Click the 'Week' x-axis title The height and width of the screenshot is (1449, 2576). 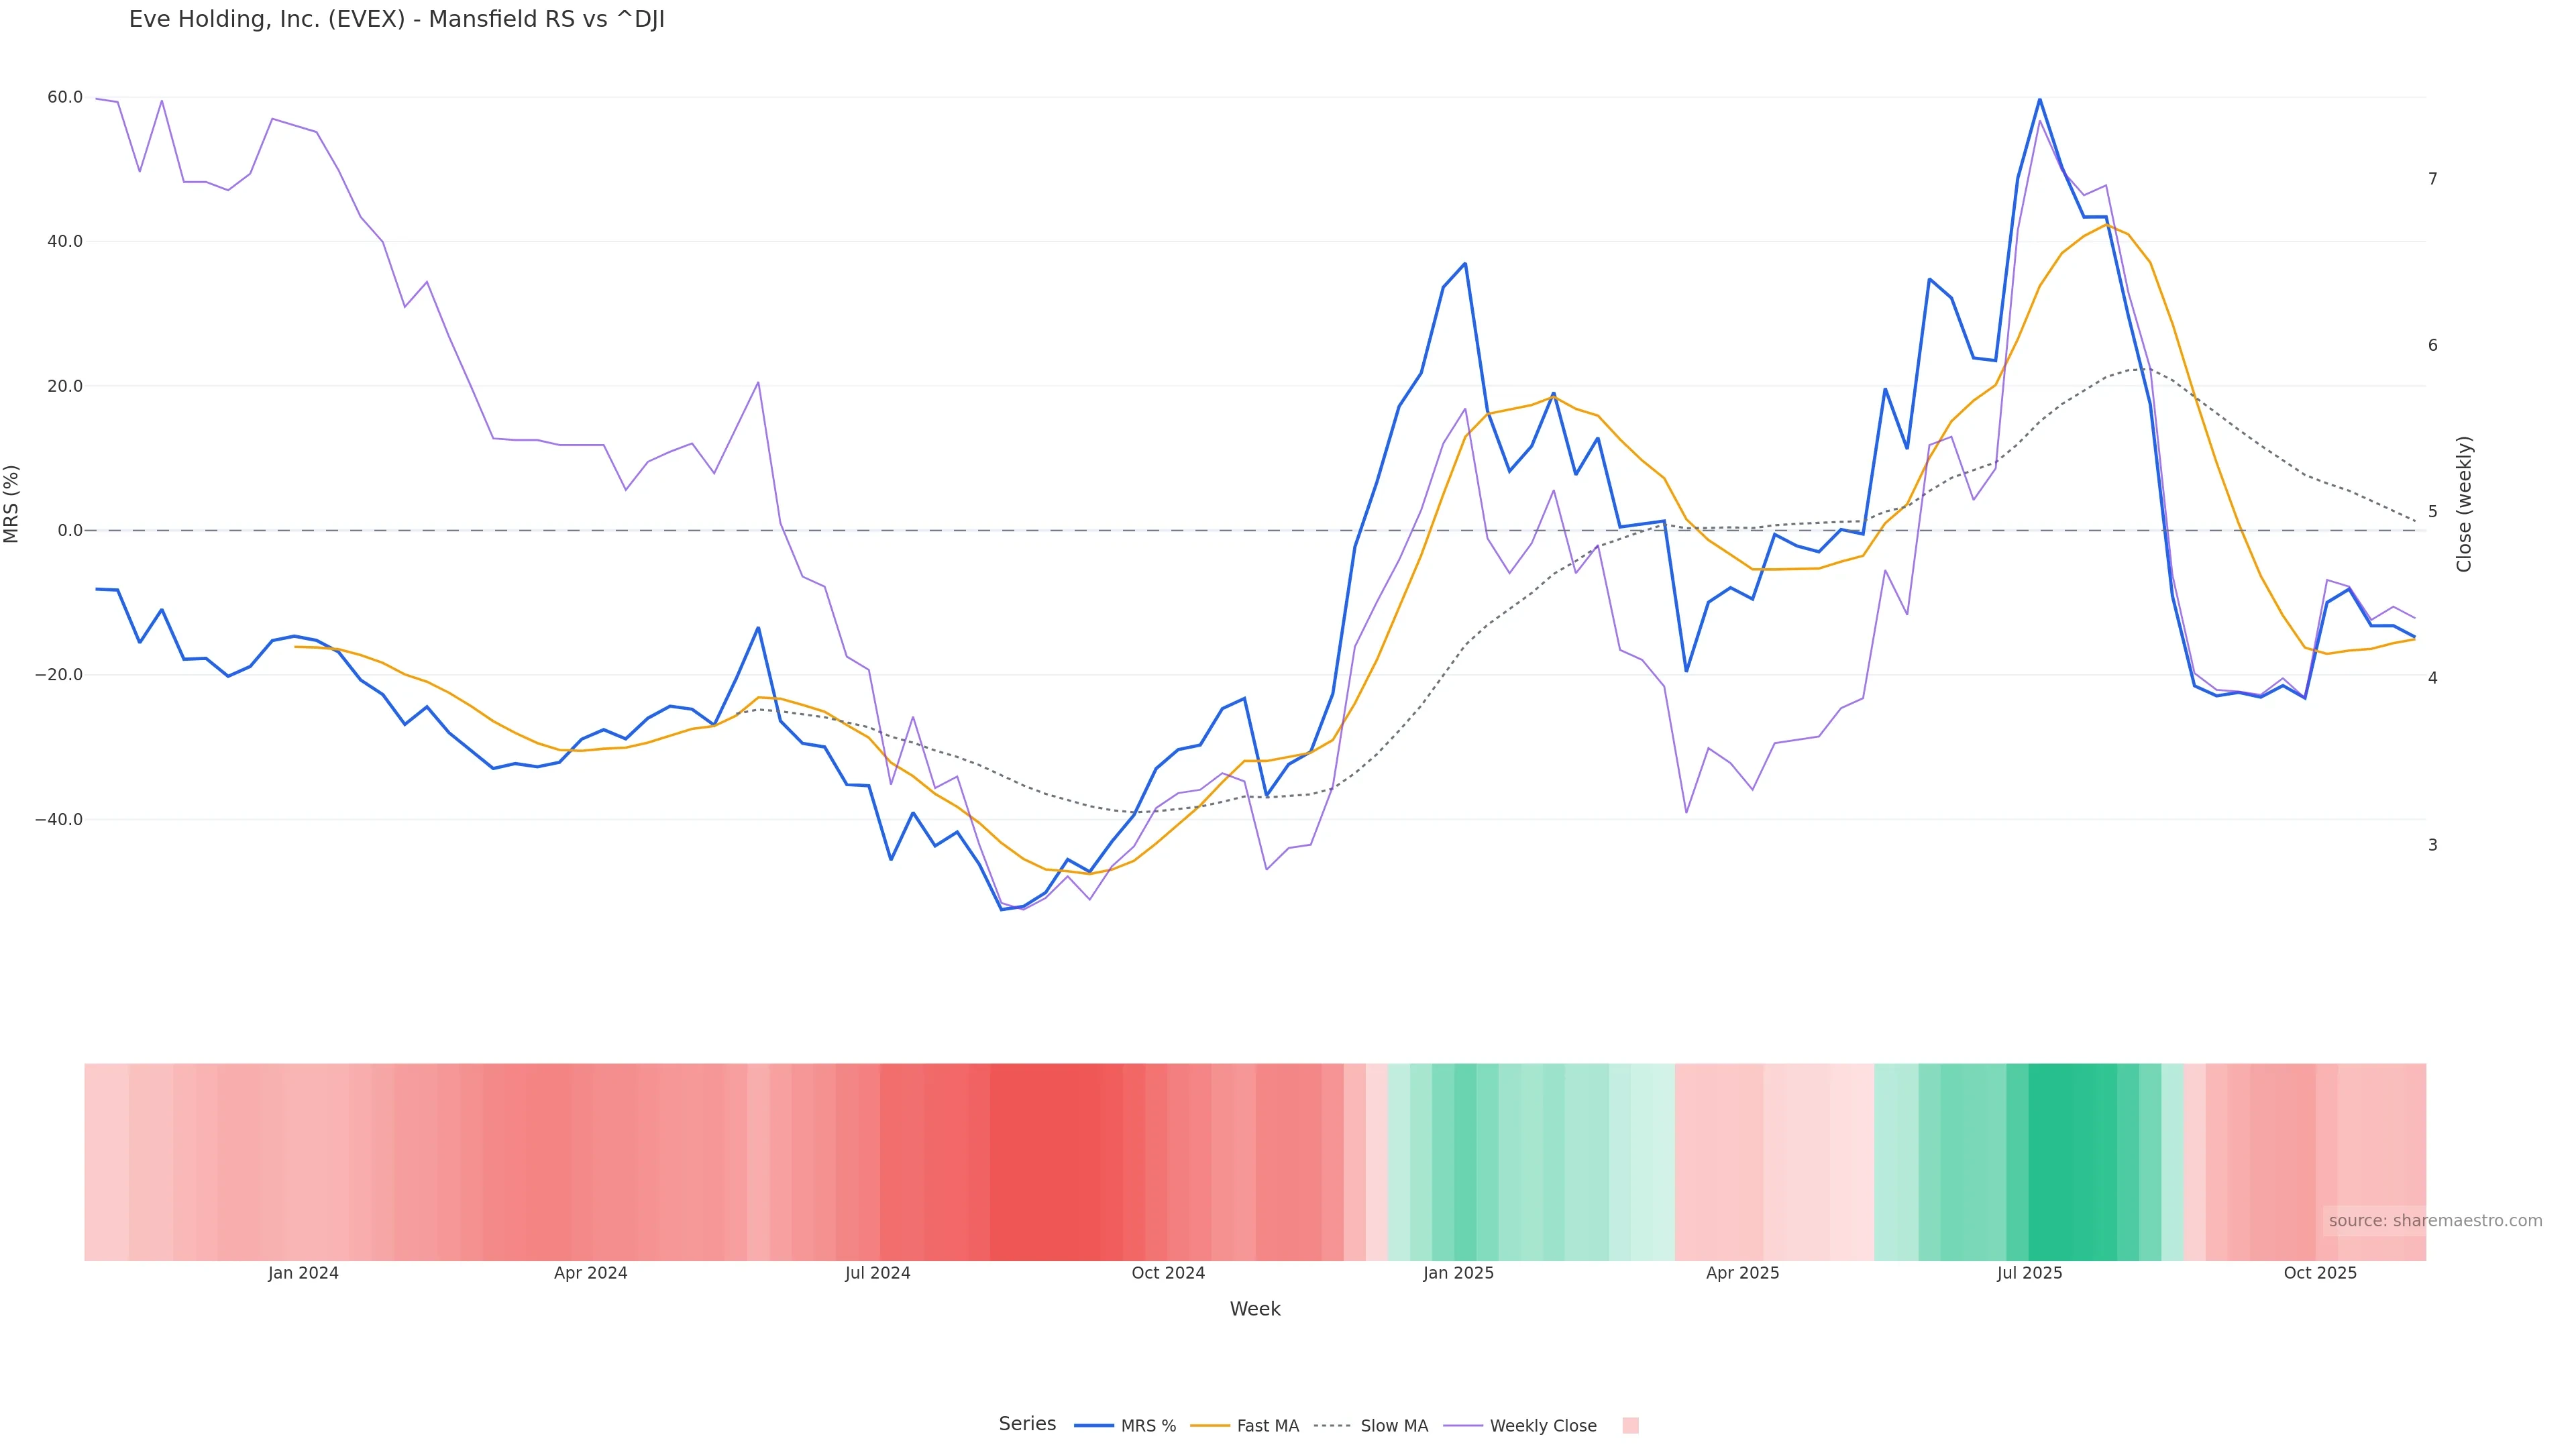1255,1310
